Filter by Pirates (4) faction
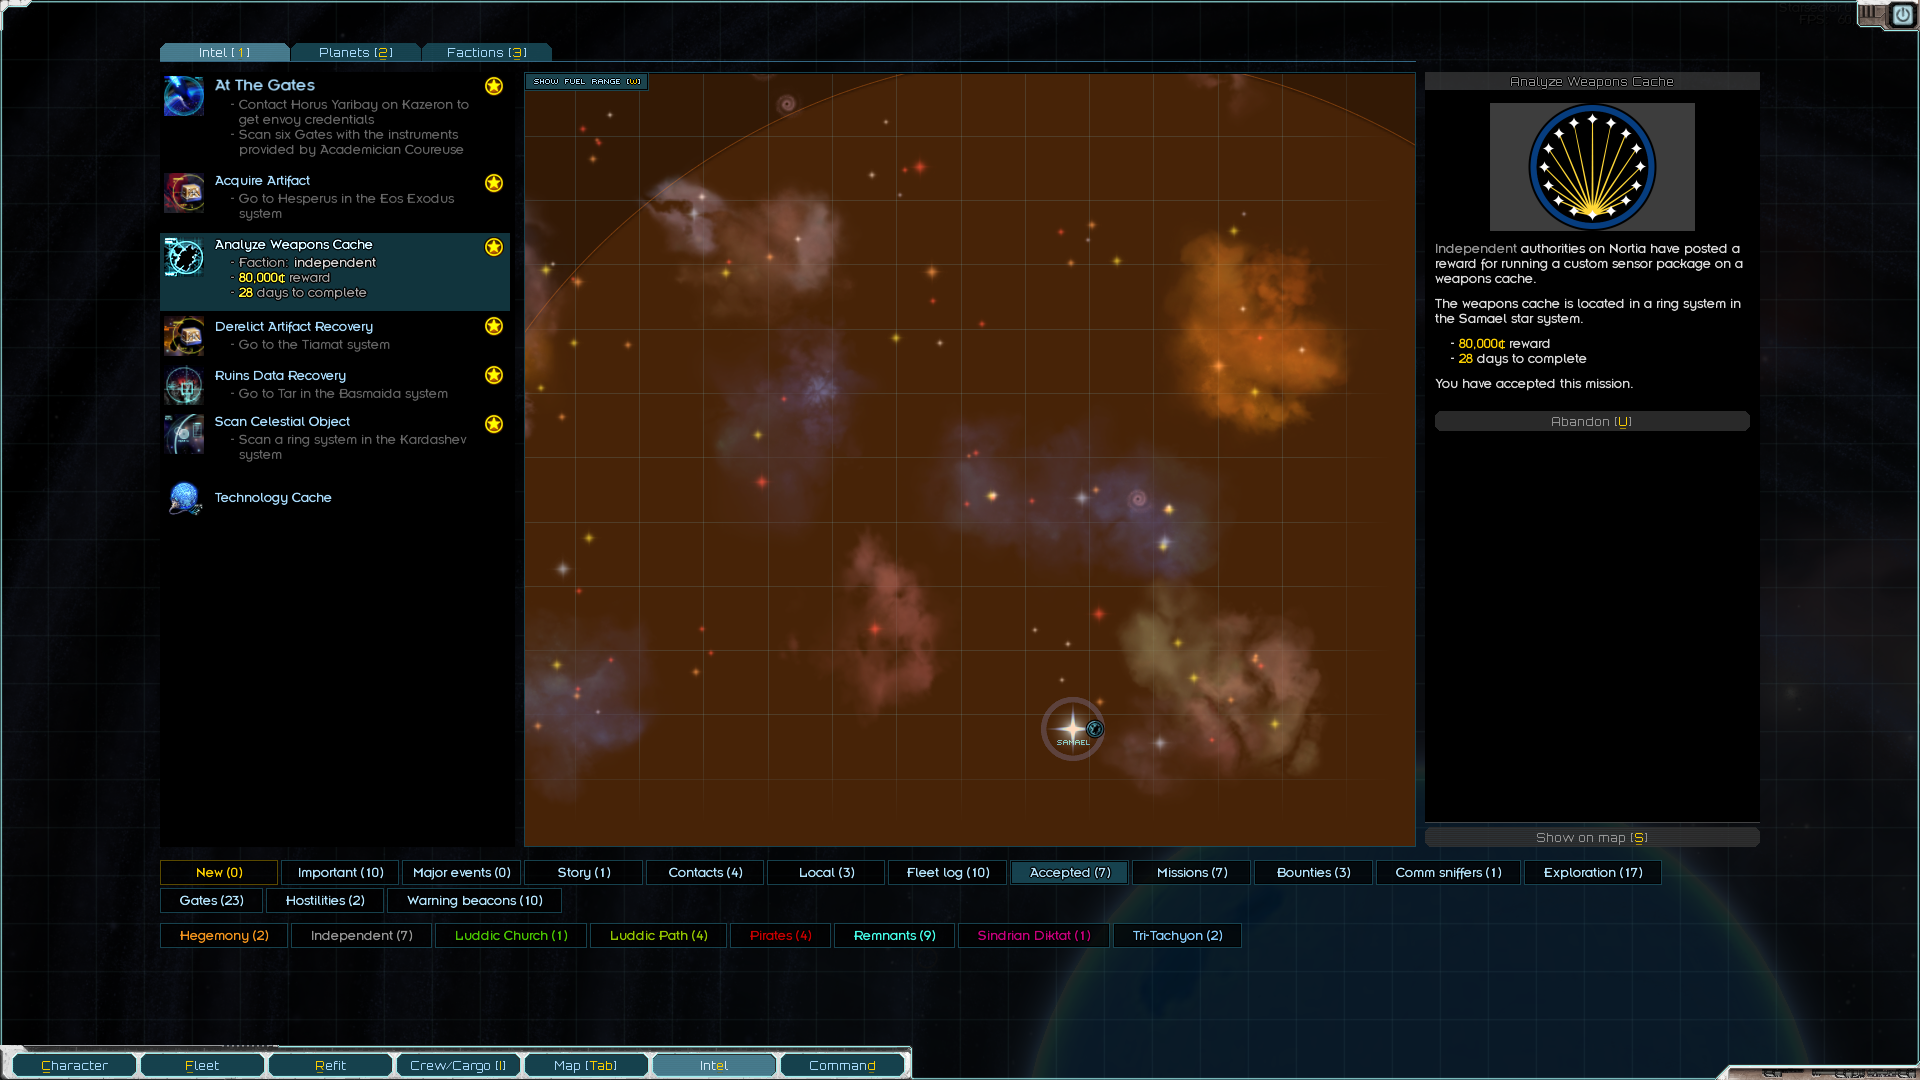 (780, 935)
